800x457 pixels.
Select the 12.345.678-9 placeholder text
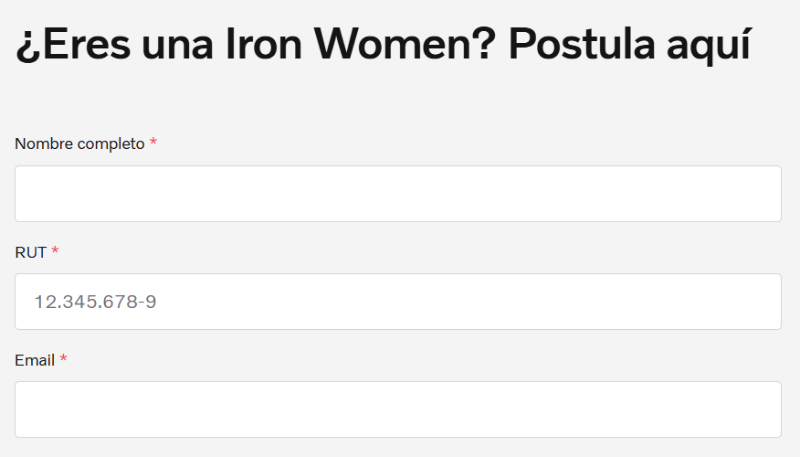[95, 301]
